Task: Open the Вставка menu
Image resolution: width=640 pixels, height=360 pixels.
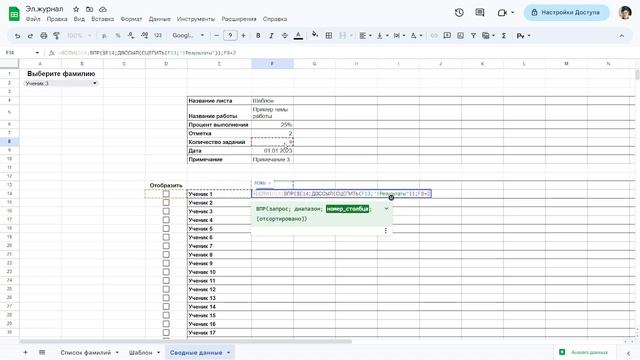Action: [102, 19]
